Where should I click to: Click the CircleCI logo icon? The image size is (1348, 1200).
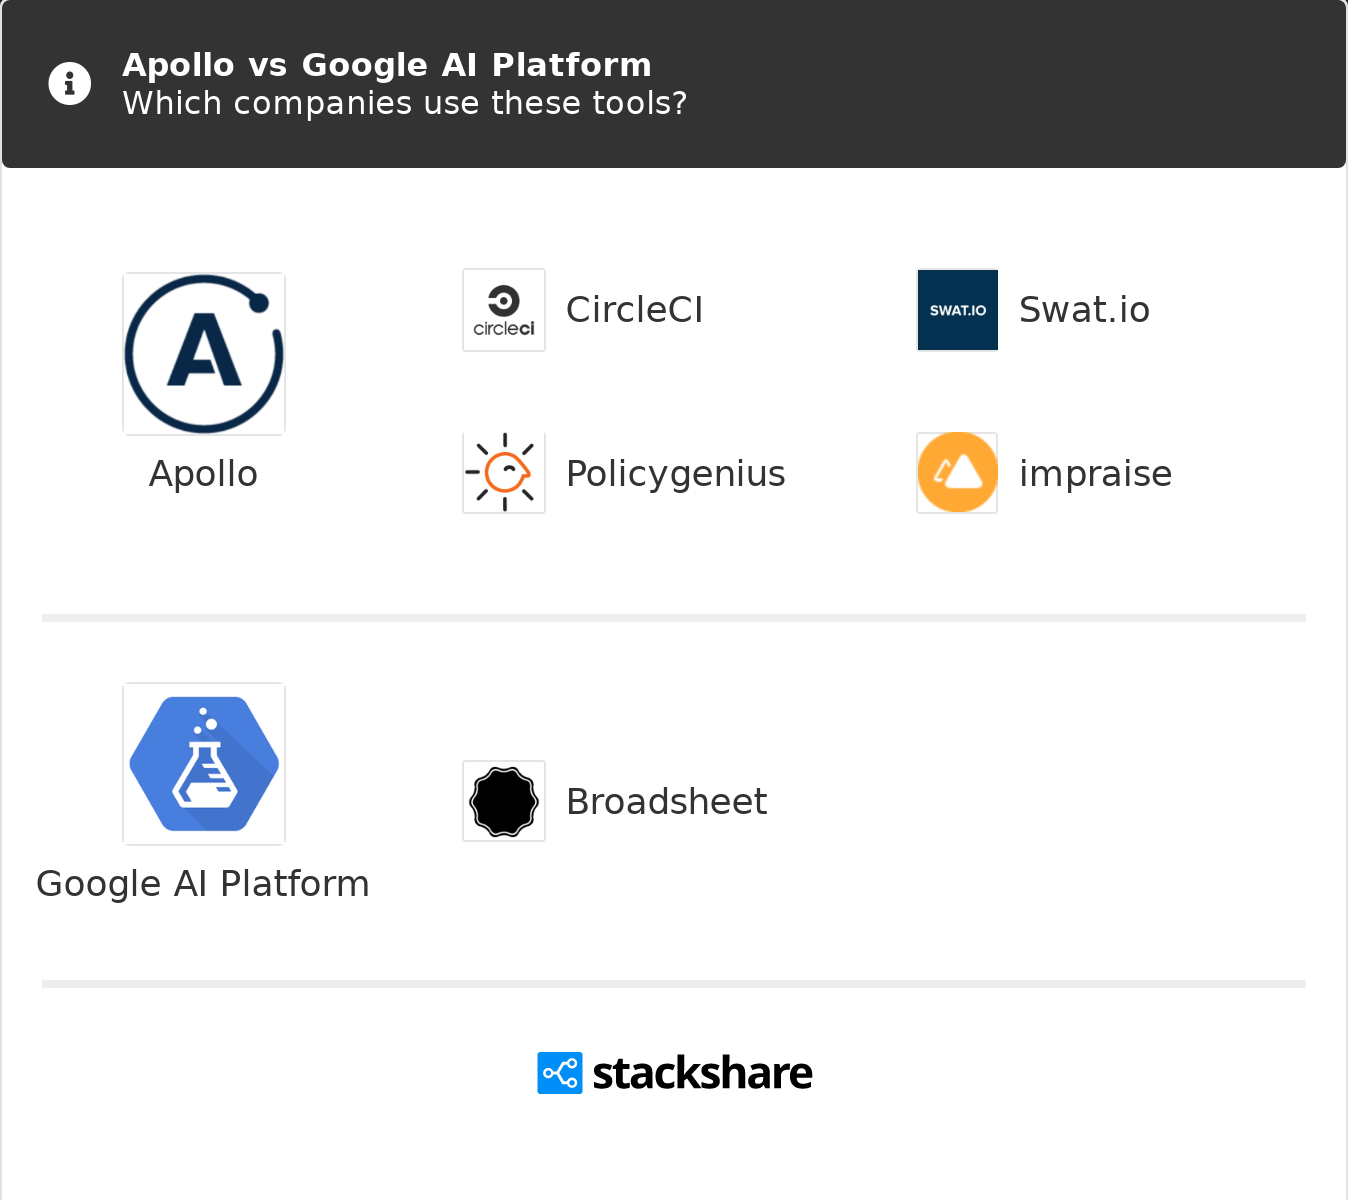pyautogui.click(x=504, y=310)
